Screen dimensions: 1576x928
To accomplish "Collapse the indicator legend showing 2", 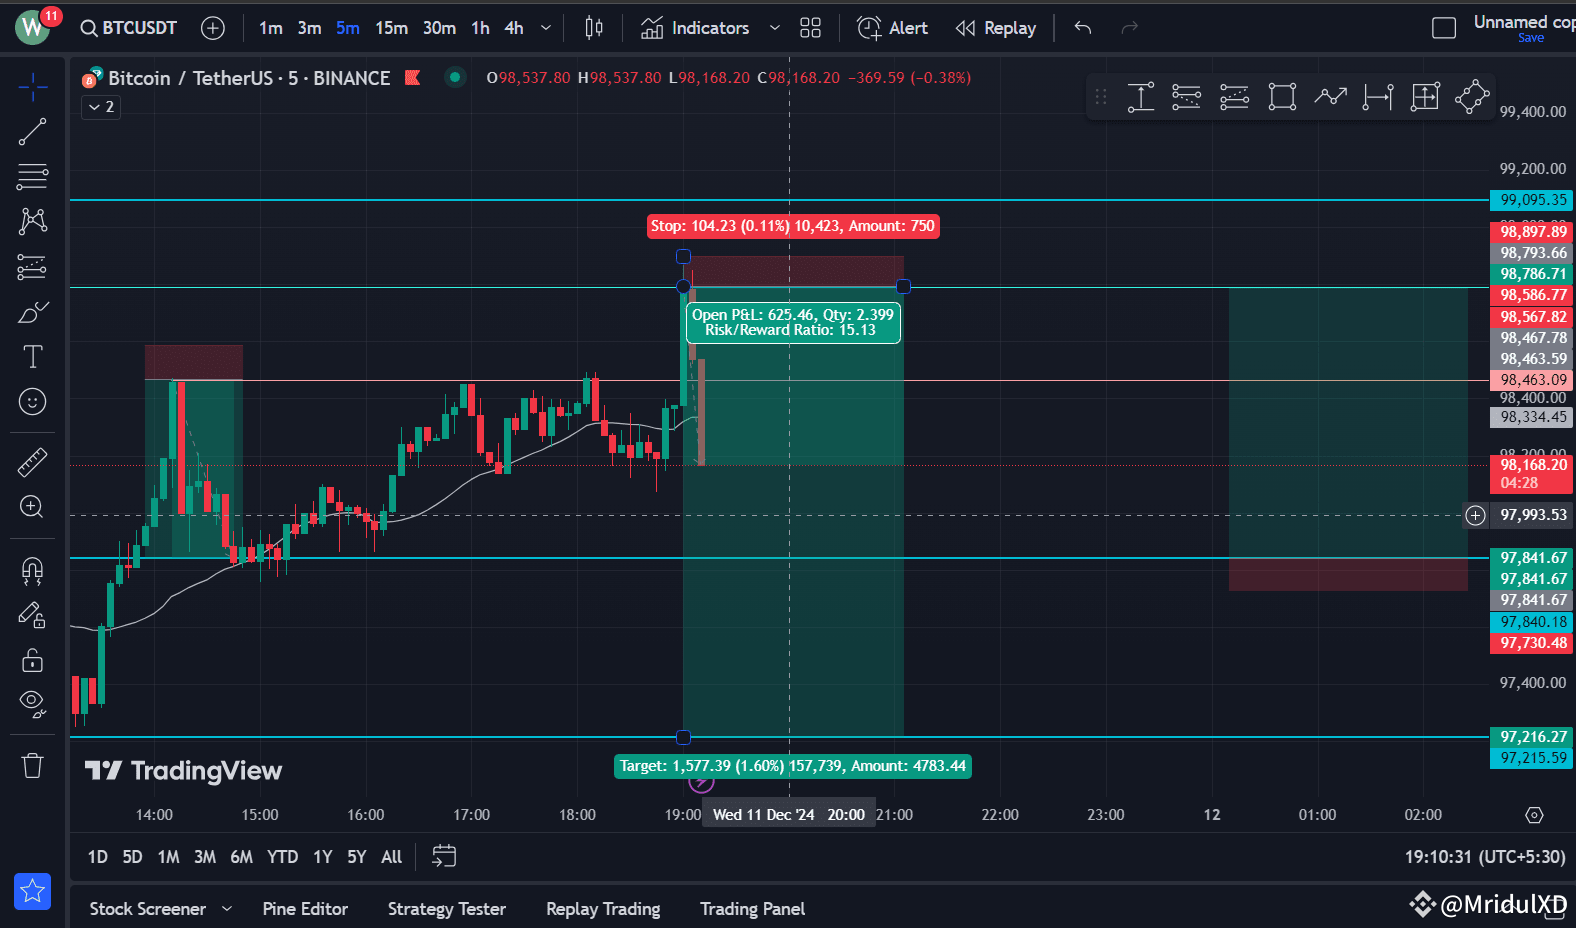I will click(x=101, y=107).
